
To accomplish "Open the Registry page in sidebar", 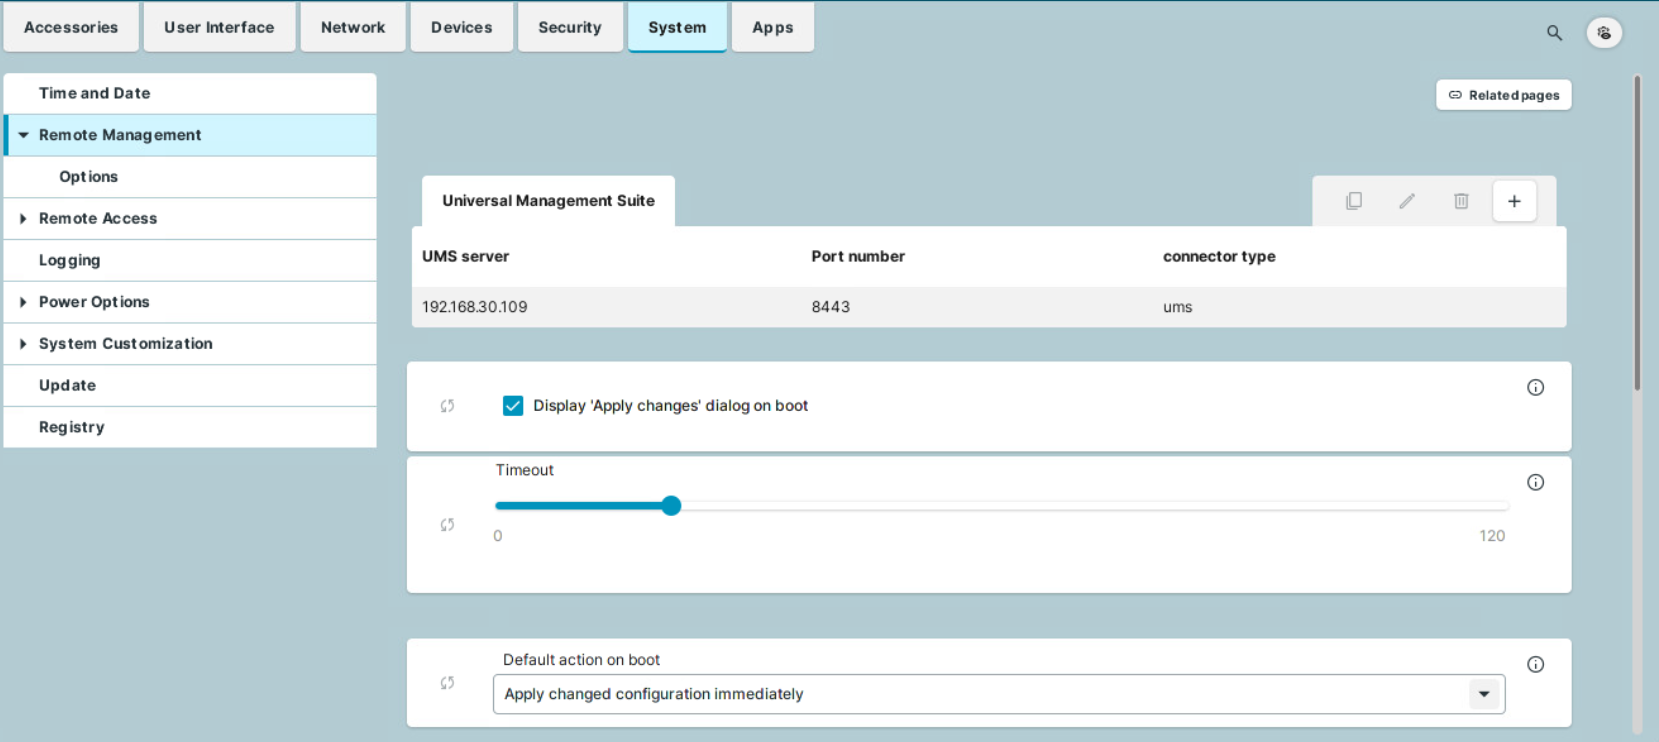I will pos(72,427).
